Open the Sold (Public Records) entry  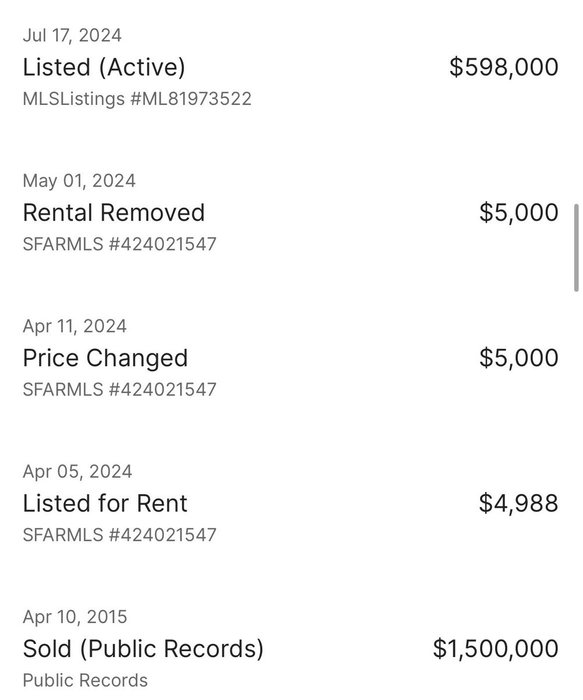[x=143, y=649]
